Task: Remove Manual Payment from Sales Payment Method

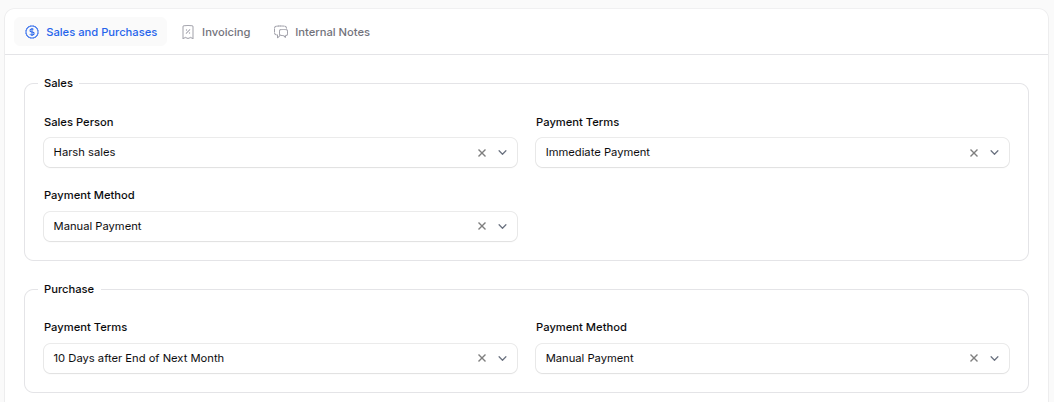Action: (x=481, y=226)
